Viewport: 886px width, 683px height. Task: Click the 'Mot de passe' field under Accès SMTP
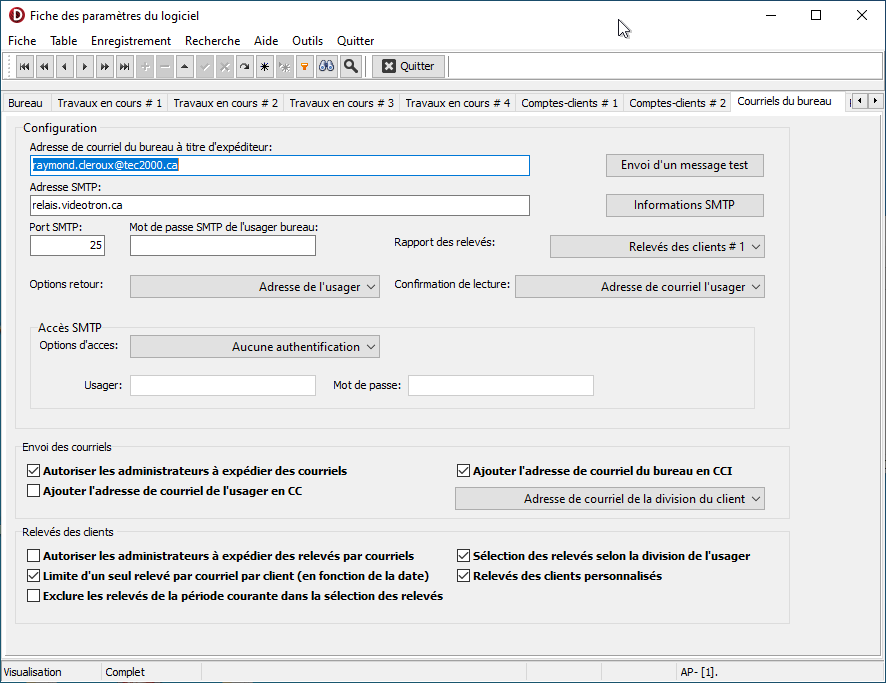(501, 385)
